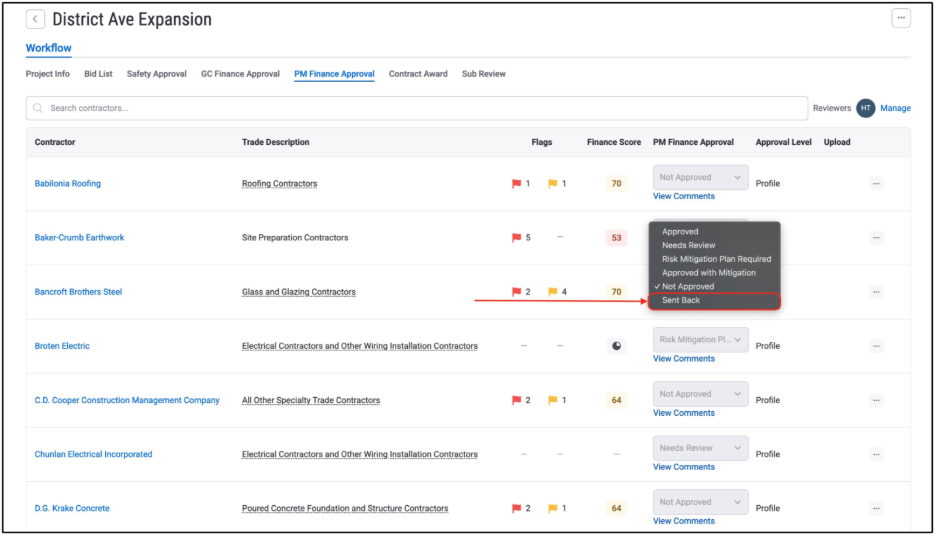Click finance score 53 for Baker-Crumb Earthwork
The height and width of the screenshot is (535, 936).
(x=616, y=238)
